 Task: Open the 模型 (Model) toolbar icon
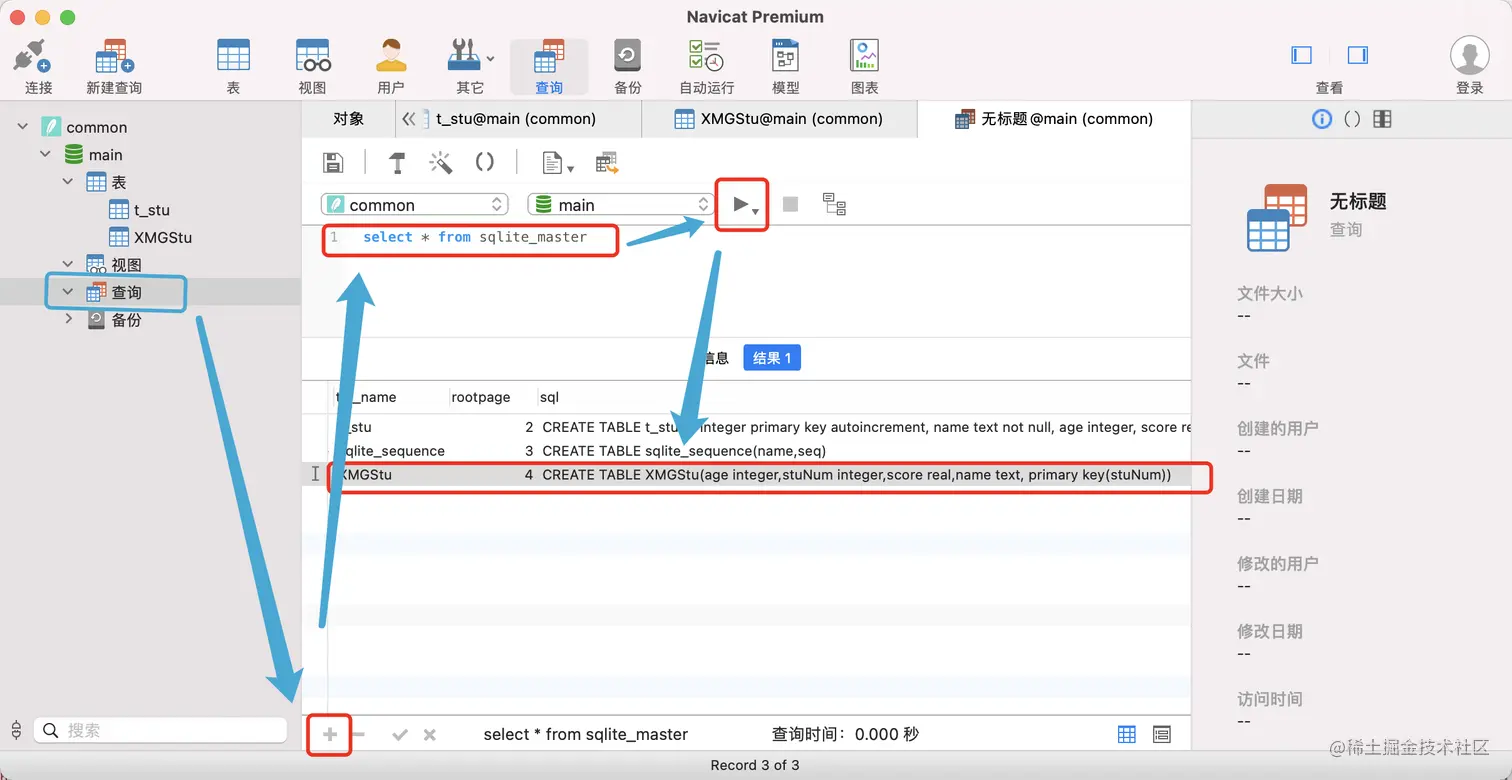coord(786,66)
